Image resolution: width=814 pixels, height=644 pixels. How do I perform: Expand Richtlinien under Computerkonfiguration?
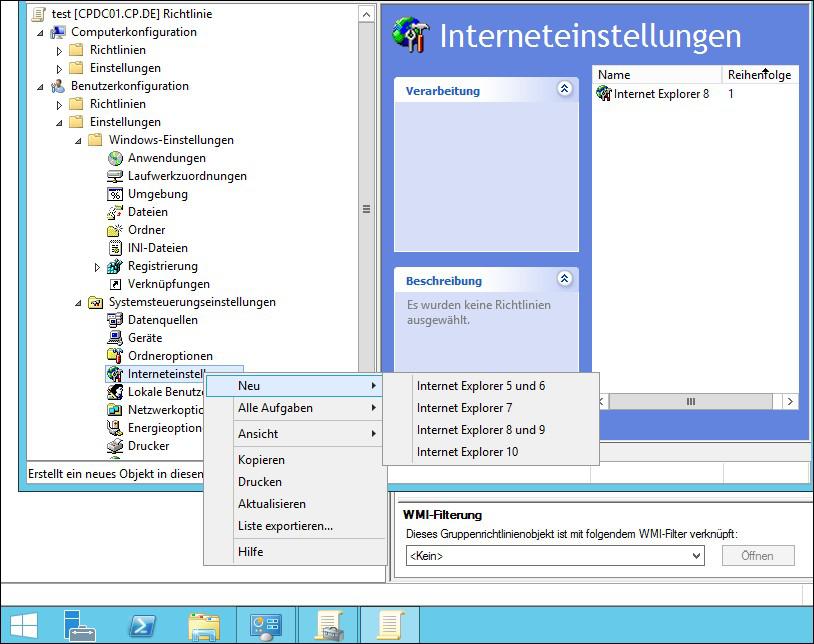59,51
